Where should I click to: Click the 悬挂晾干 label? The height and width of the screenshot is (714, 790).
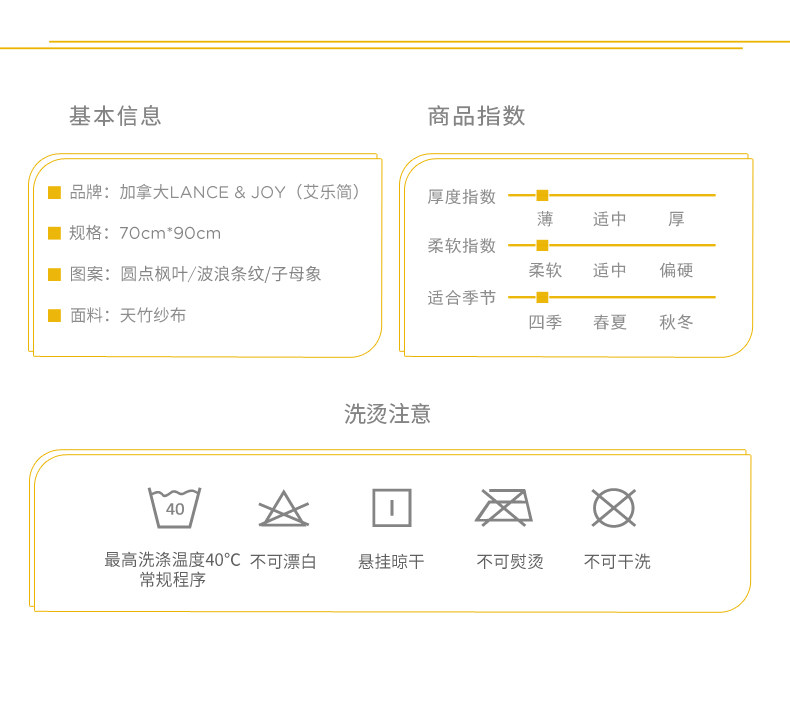(x=391, y=562)
